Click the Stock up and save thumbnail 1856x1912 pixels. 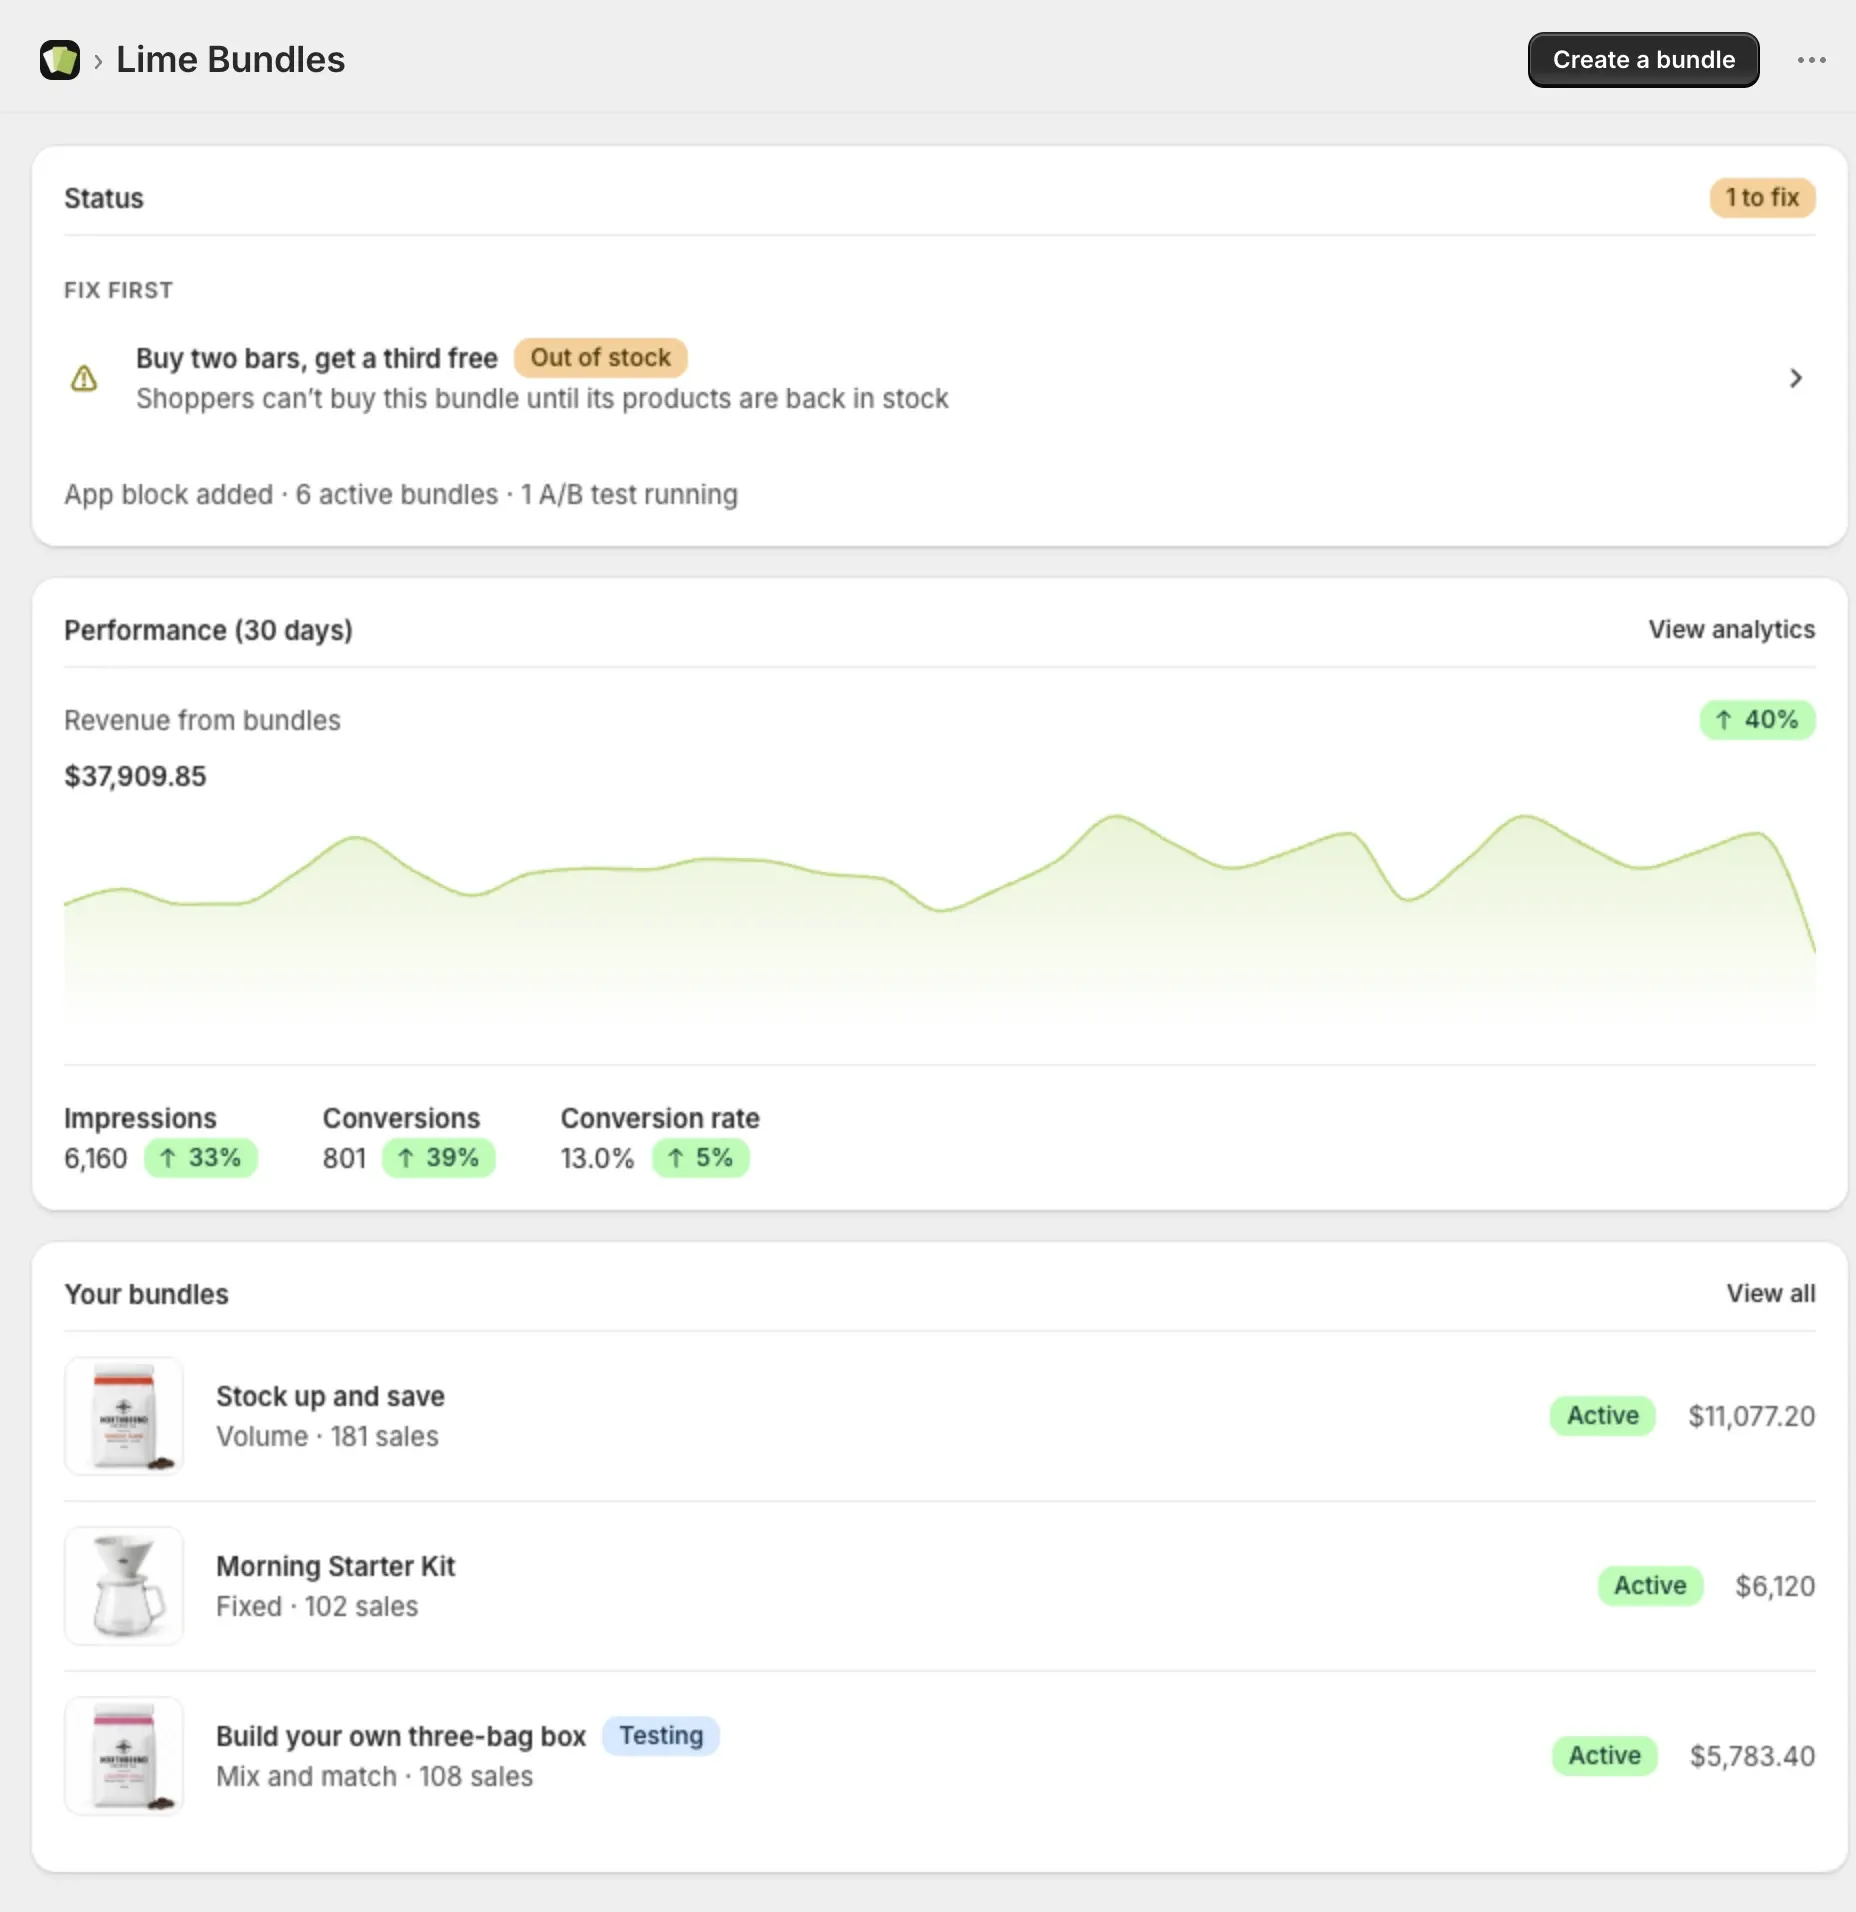pos(124,1416)
